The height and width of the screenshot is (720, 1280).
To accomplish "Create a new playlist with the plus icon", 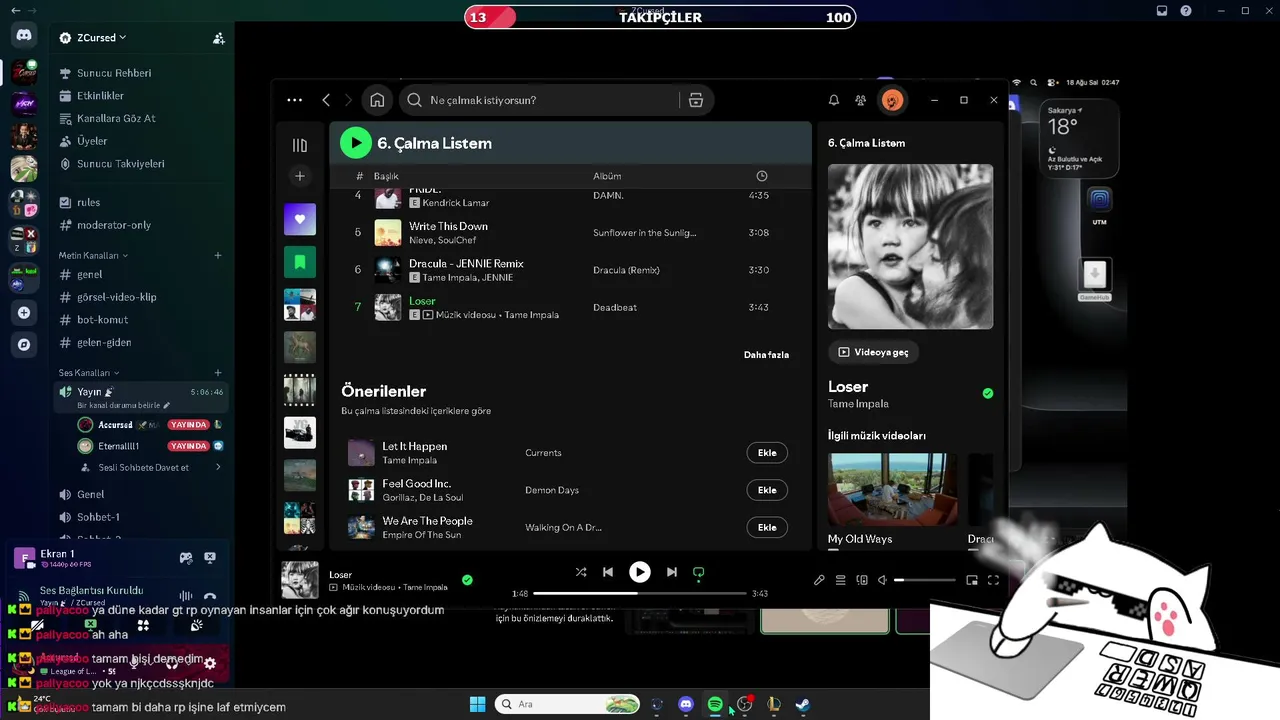I will point(300,176).
